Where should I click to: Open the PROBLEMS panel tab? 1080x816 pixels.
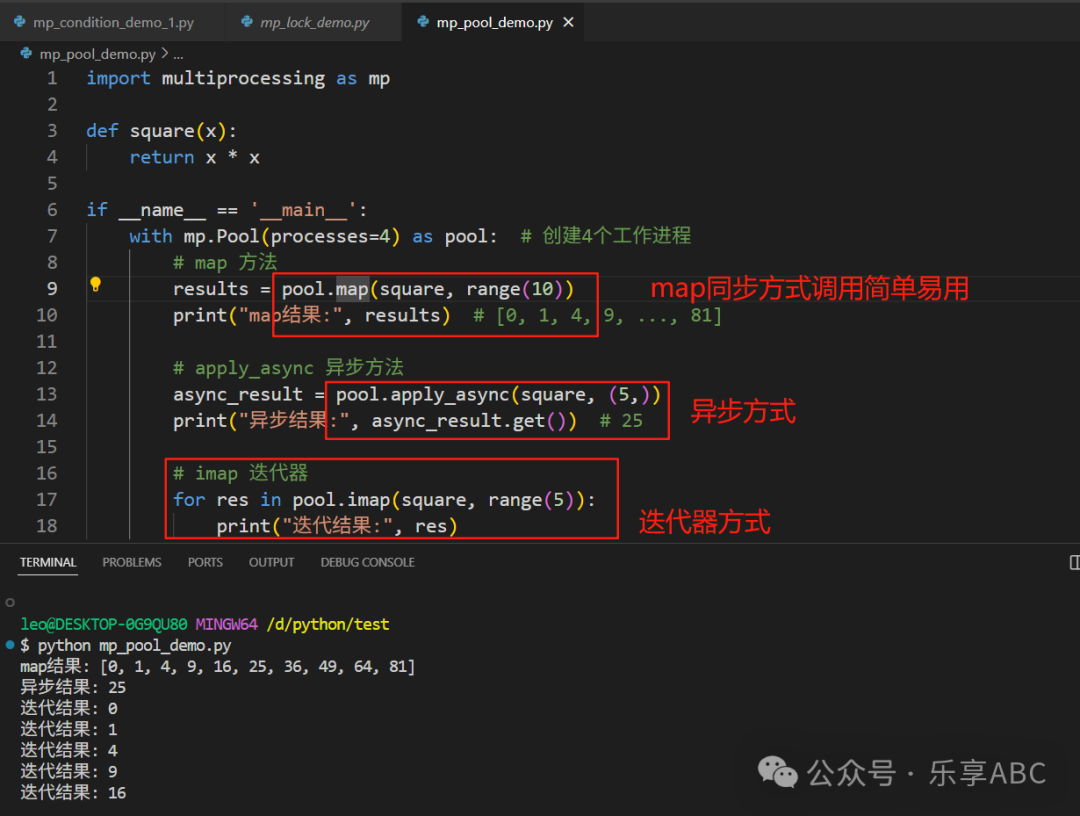(132, 563)
